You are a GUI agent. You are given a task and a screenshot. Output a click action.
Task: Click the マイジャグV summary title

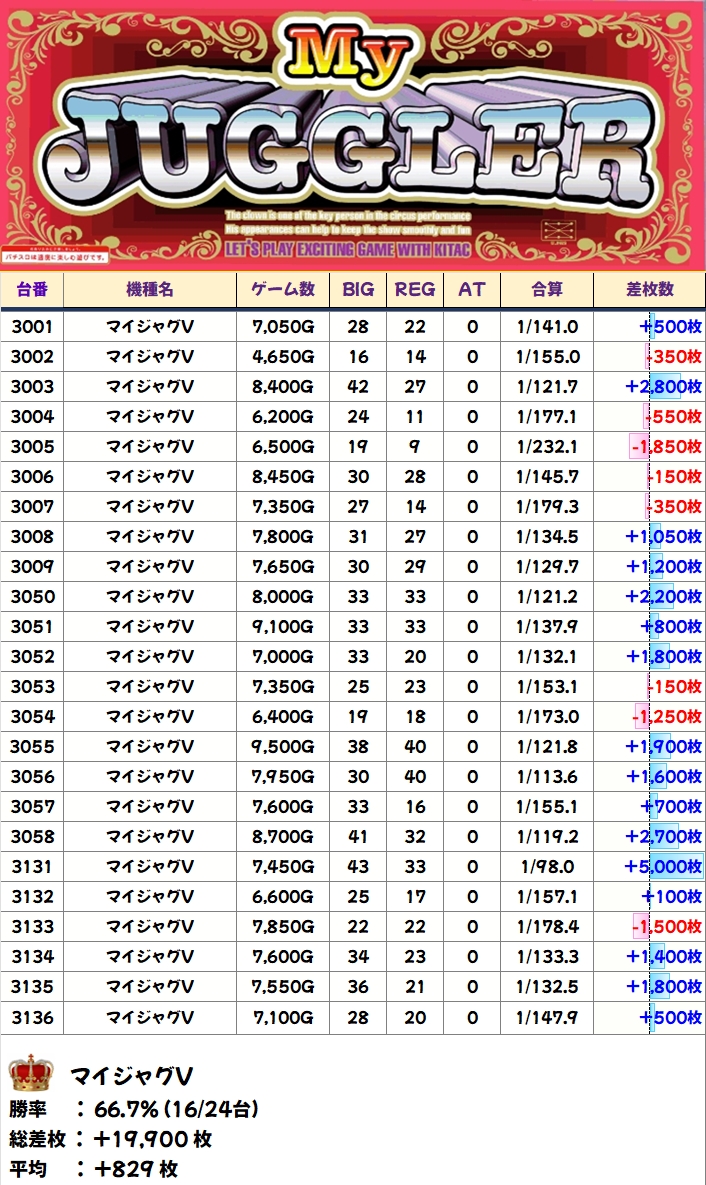pyautogui.click(x=132, y=1075)
